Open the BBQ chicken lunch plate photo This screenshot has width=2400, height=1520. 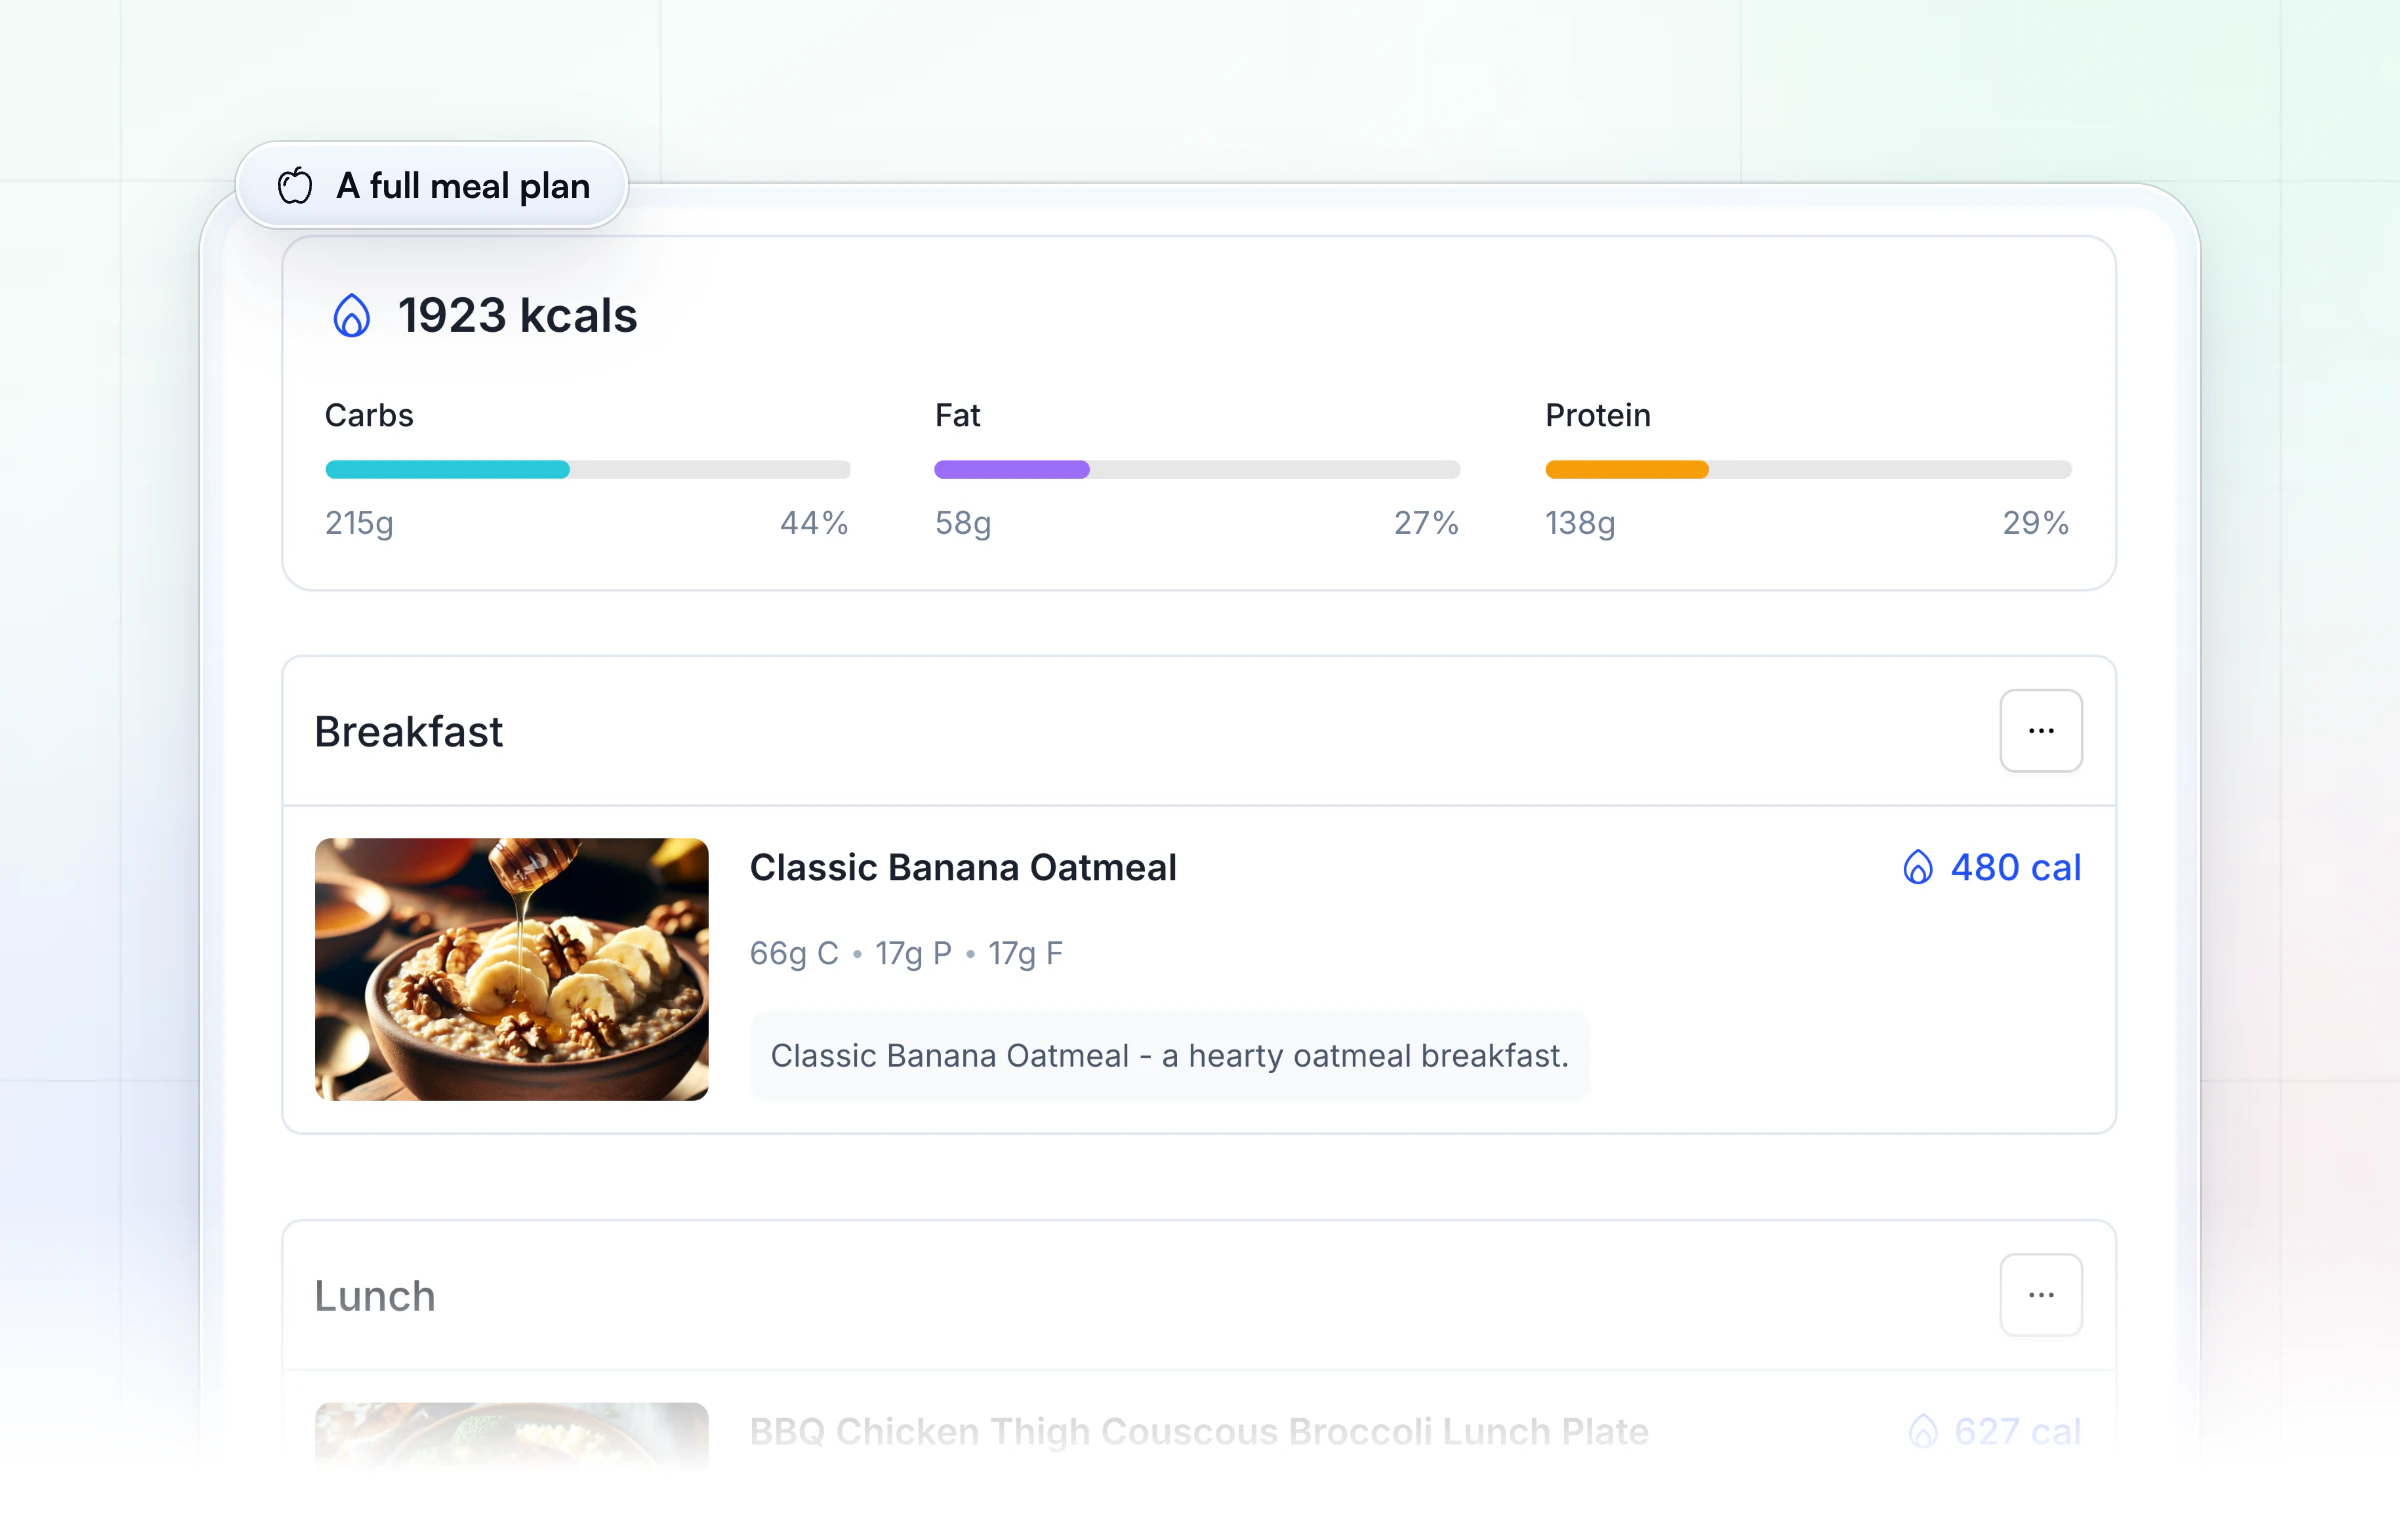[x=512, y=1435]
